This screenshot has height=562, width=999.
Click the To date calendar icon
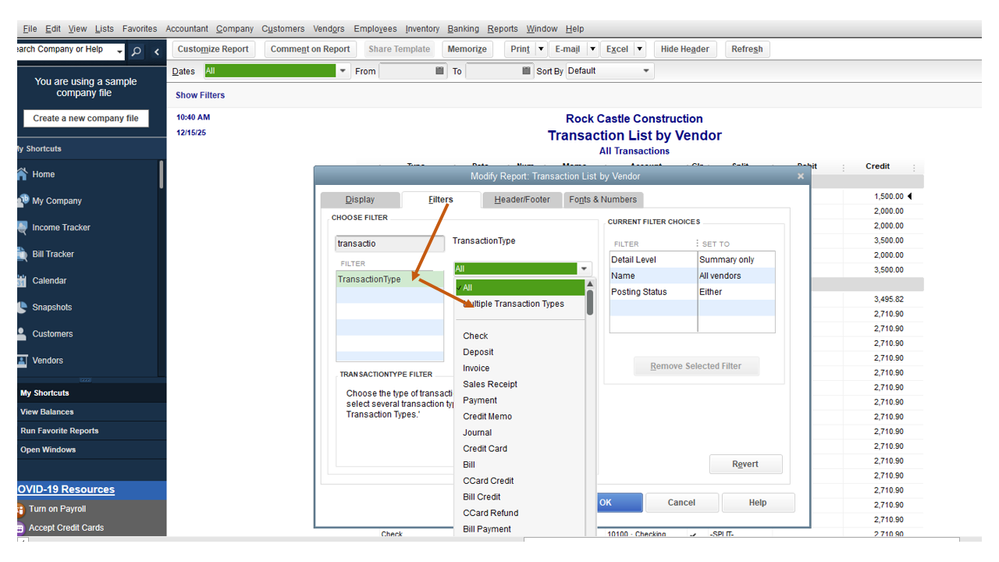pos(526,71)
